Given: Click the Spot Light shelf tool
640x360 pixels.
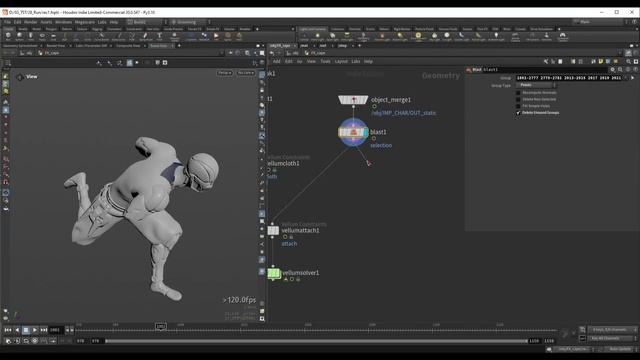Looking at the screenshot, I should [x=333, y=37].
